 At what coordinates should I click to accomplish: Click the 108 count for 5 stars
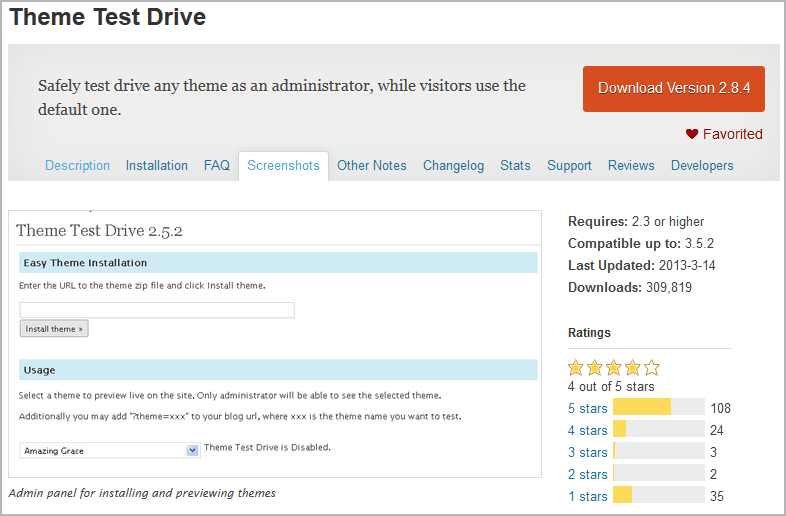coord(720,408)
